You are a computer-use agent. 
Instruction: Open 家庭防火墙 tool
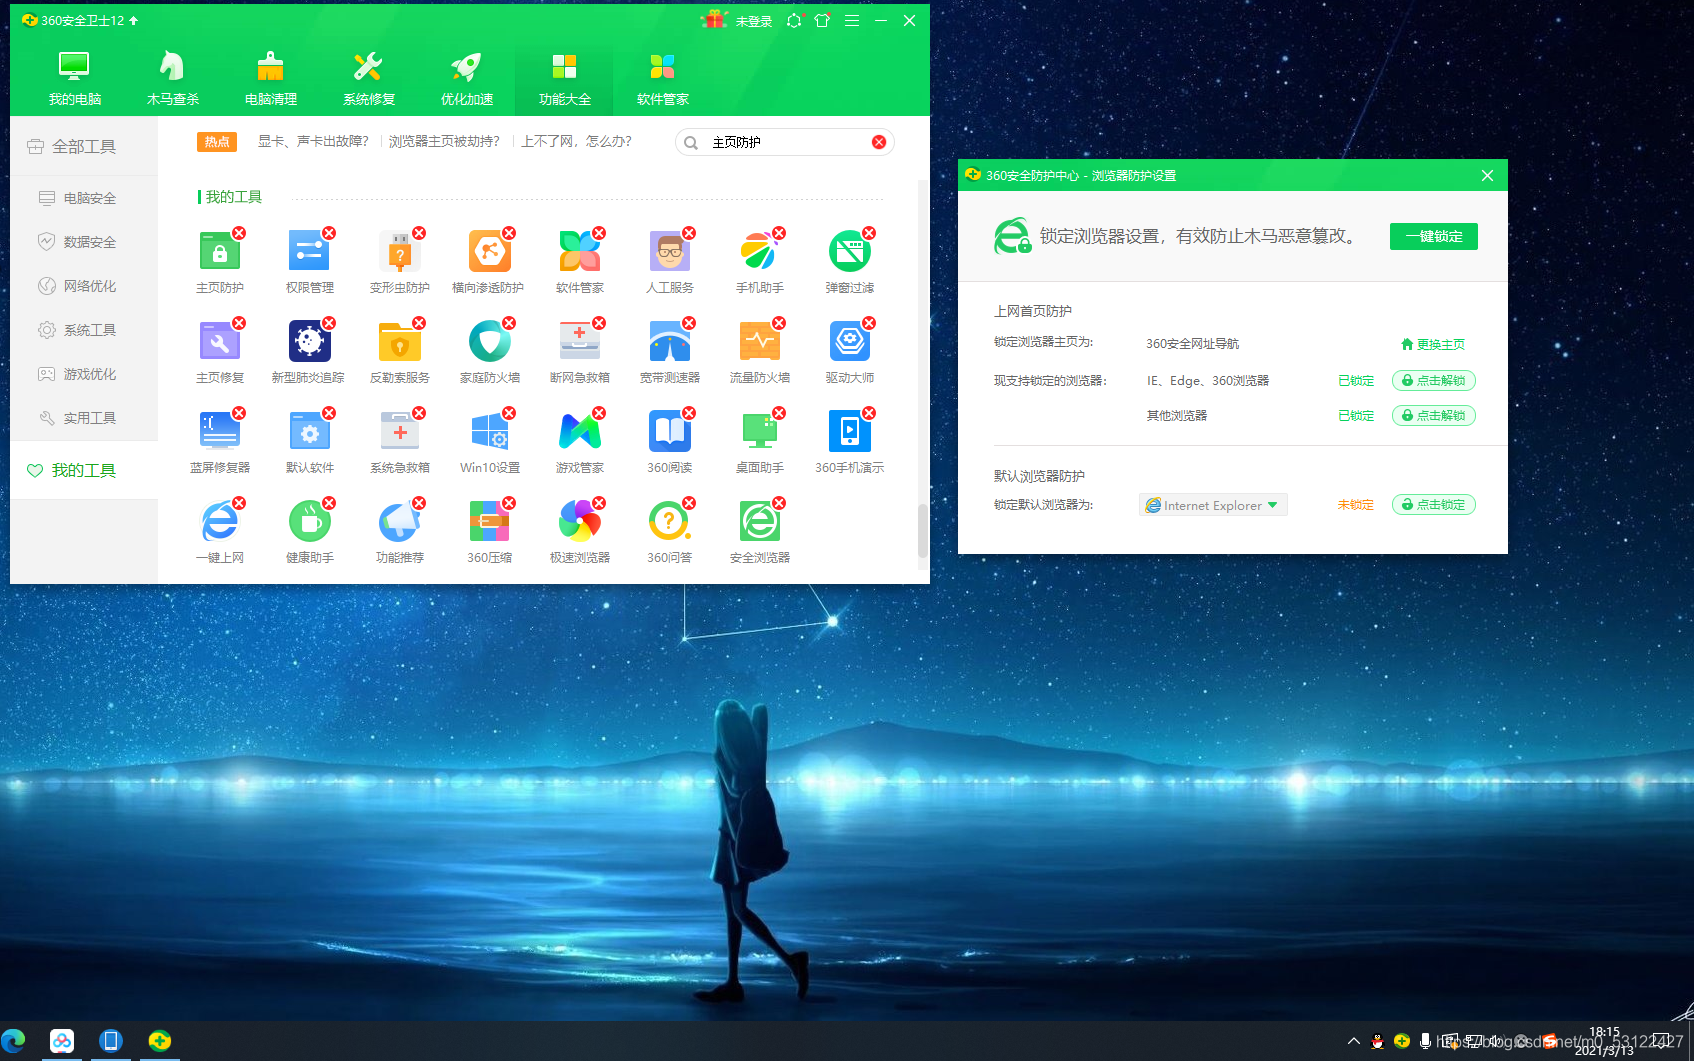[490, 352]
